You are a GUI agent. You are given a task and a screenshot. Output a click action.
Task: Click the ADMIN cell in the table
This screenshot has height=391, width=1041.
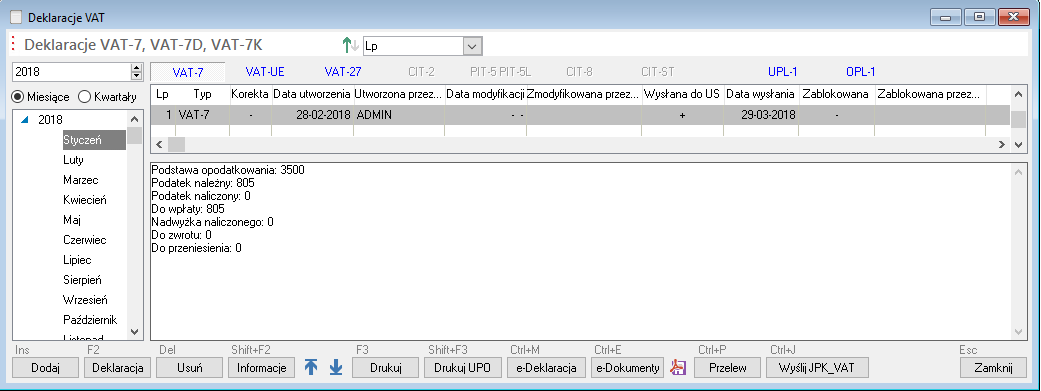pyautogui.click(x=399, y=115)
